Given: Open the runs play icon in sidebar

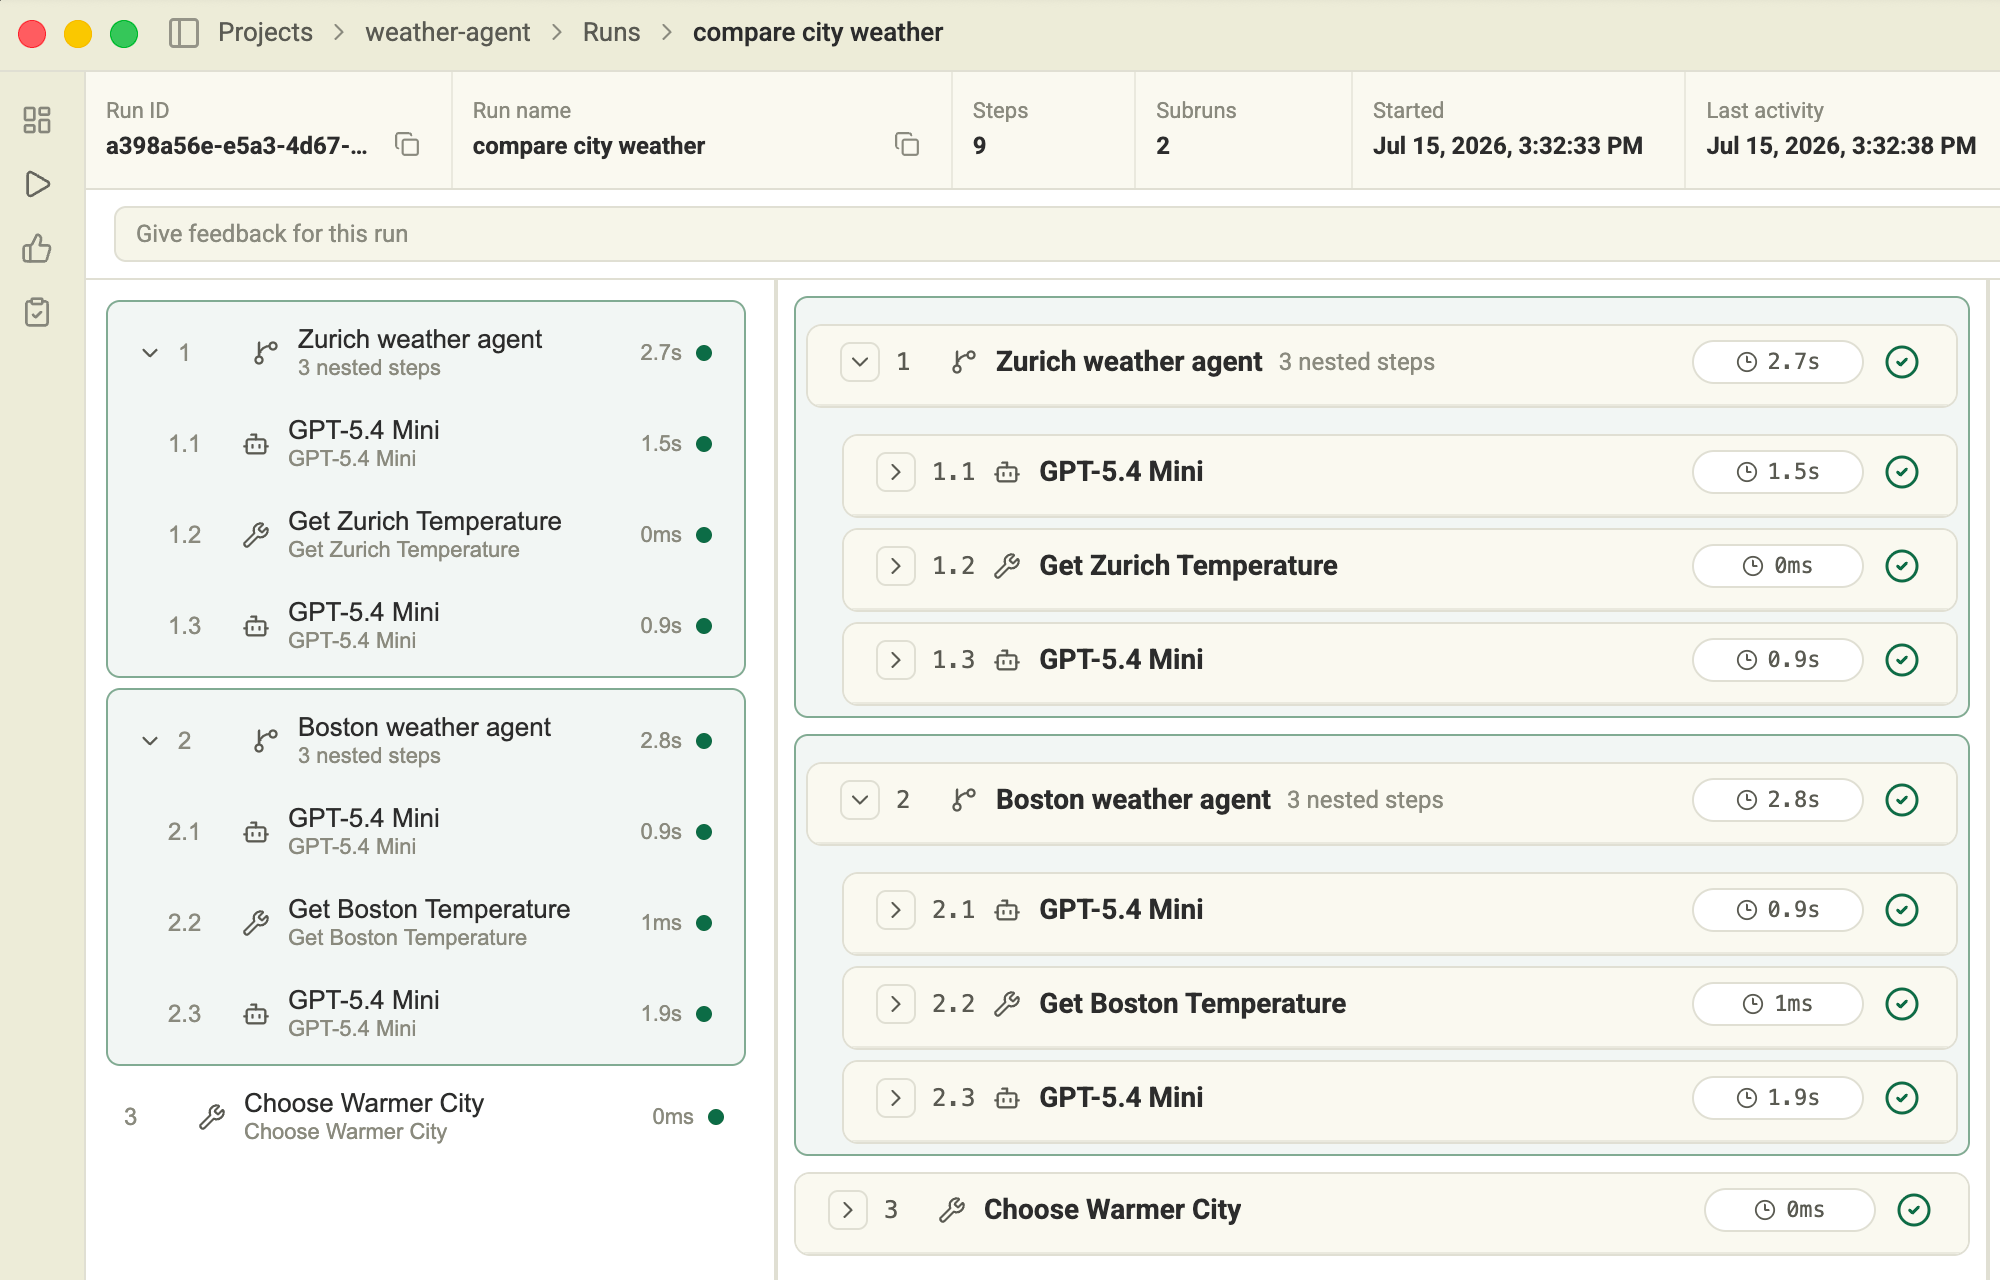Looking at the screenshot, I should [x=37, y=184].
